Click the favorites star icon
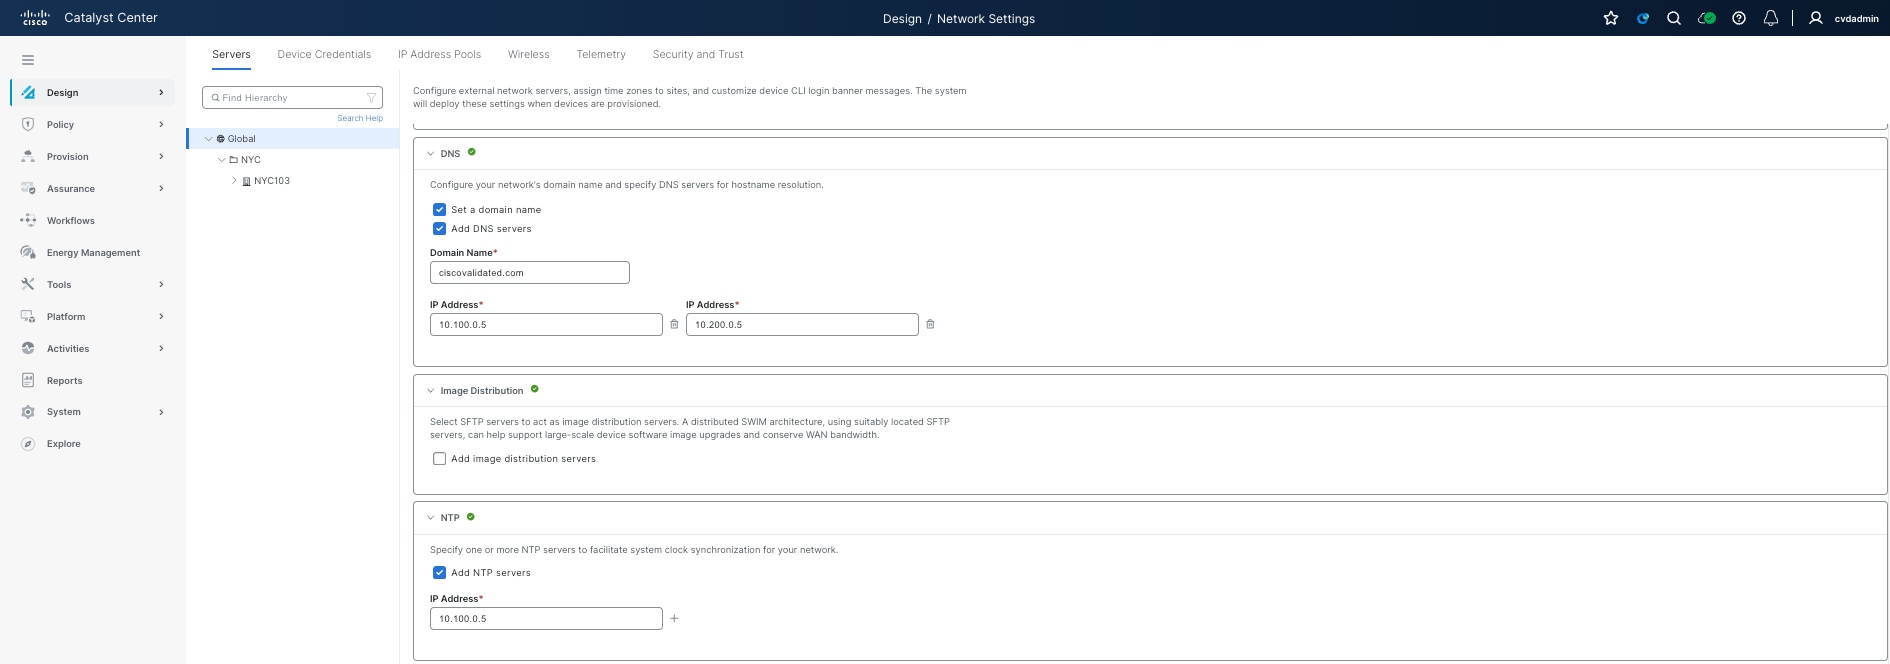 pyautogui.click(x=1611, y=18)
